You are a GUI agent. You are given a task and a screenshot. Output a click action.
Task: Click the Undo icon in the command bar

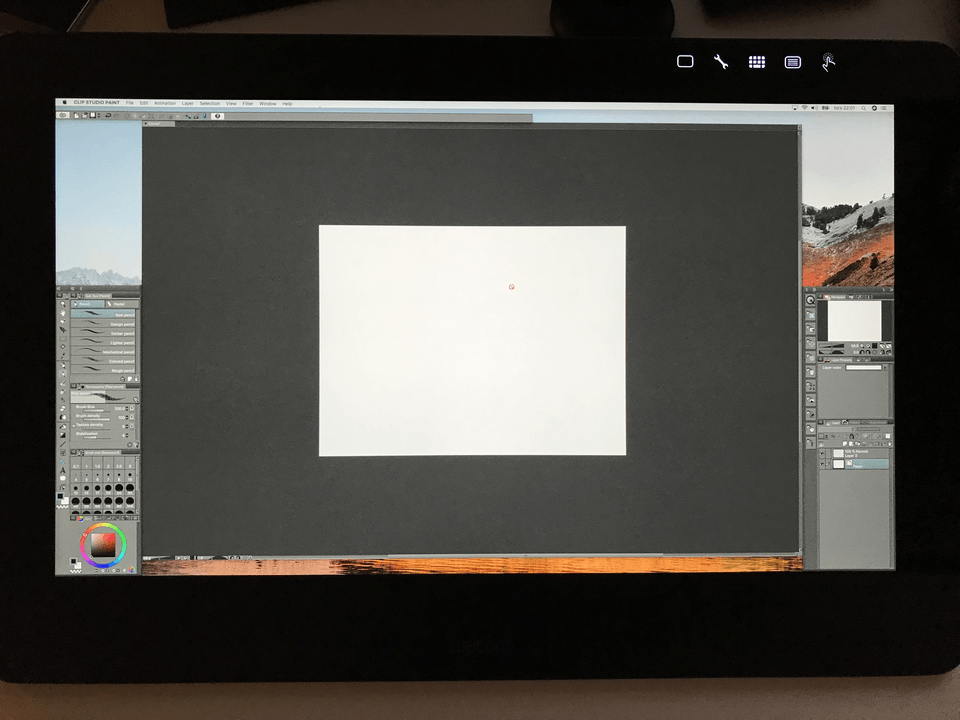(107, 117)
